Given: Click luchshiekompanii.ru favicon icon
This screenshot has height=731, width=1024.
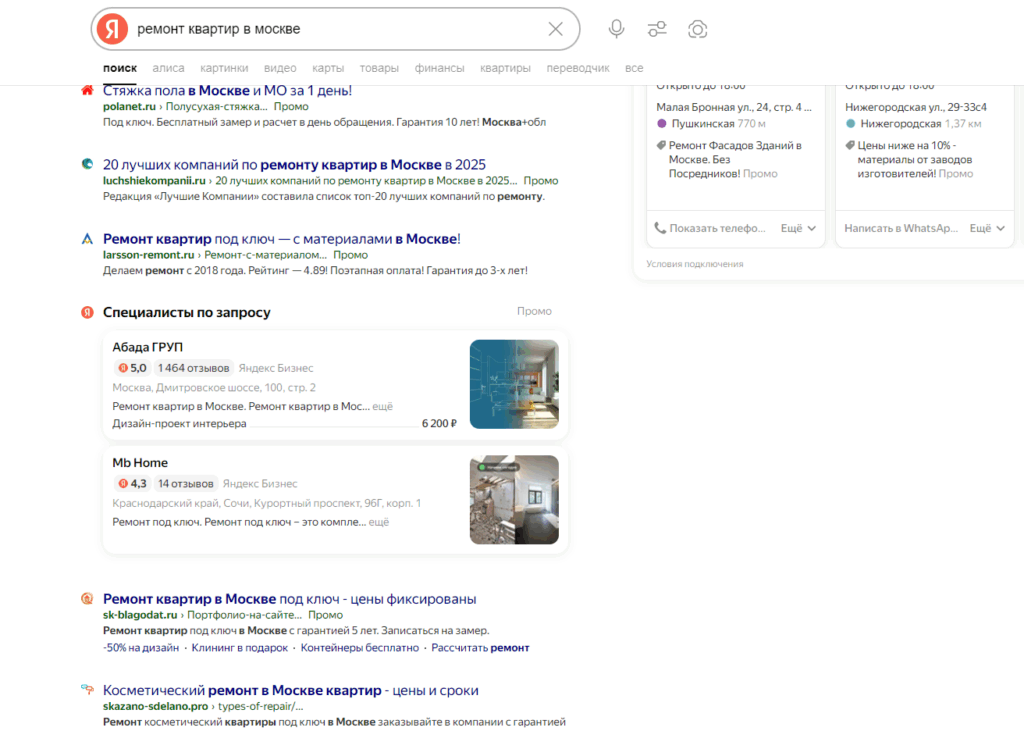Looking at the screenshot, I should [x=87, y=164].
